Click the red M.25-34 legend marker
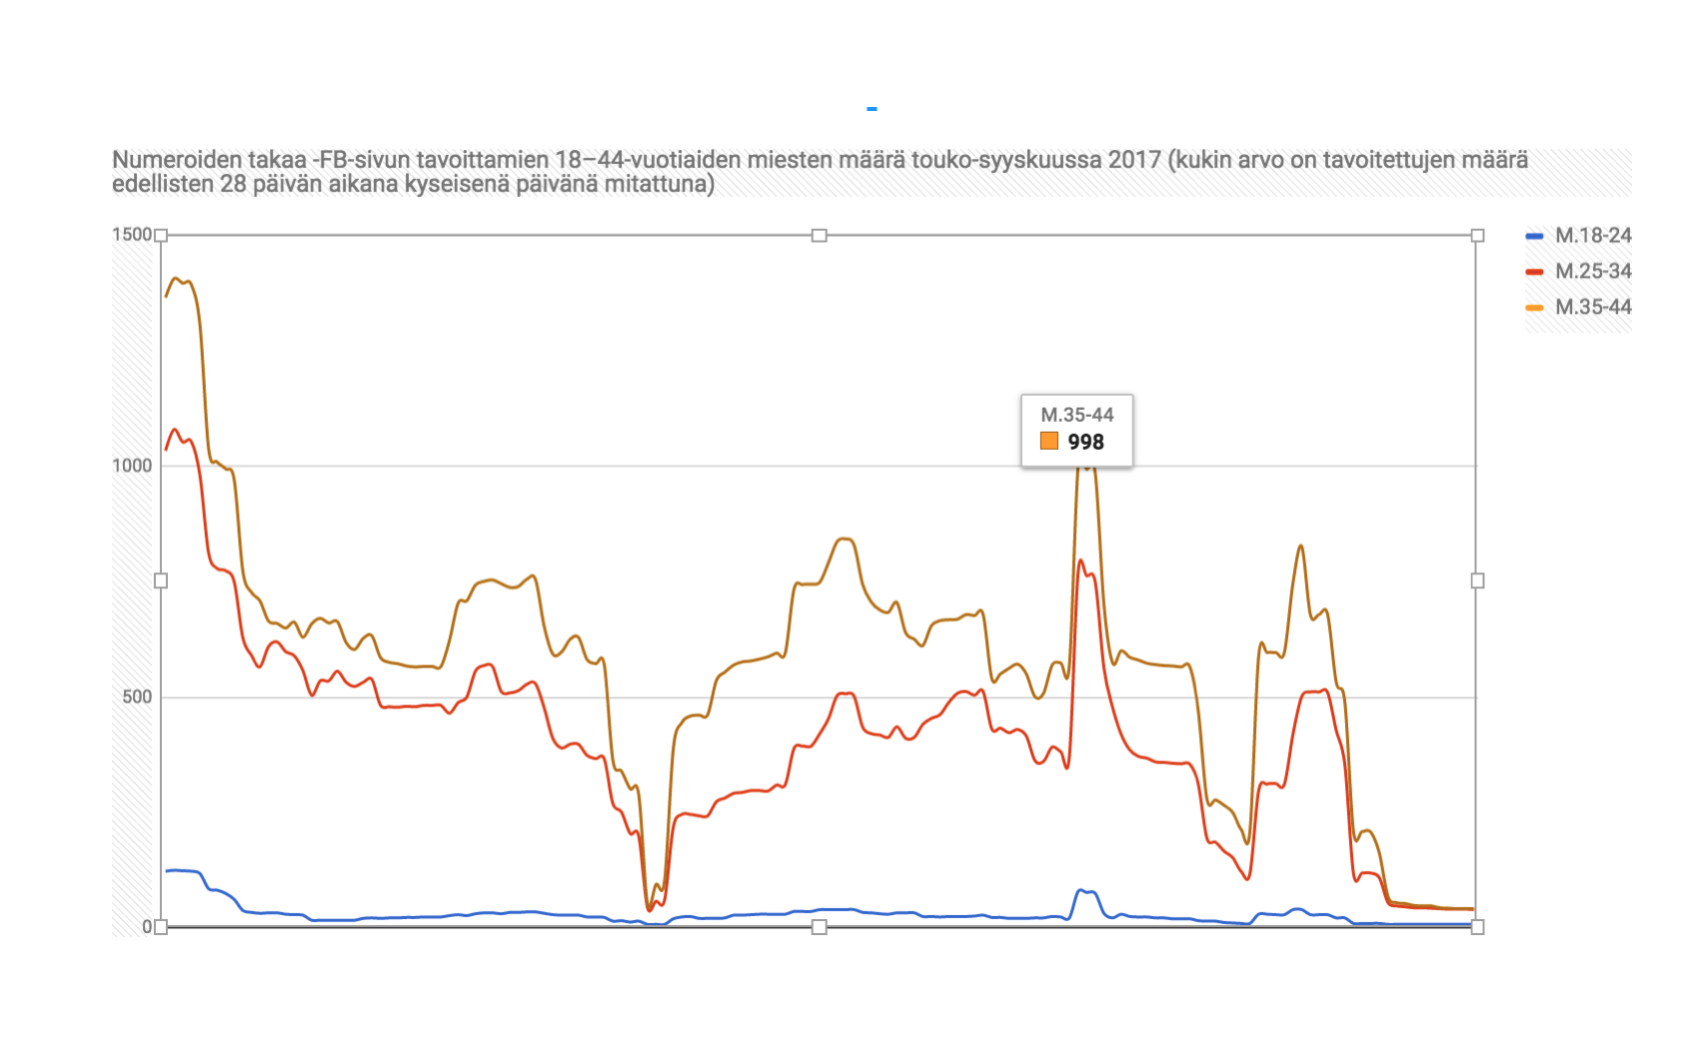Screen dimensions: 1706x1062 1534,272
